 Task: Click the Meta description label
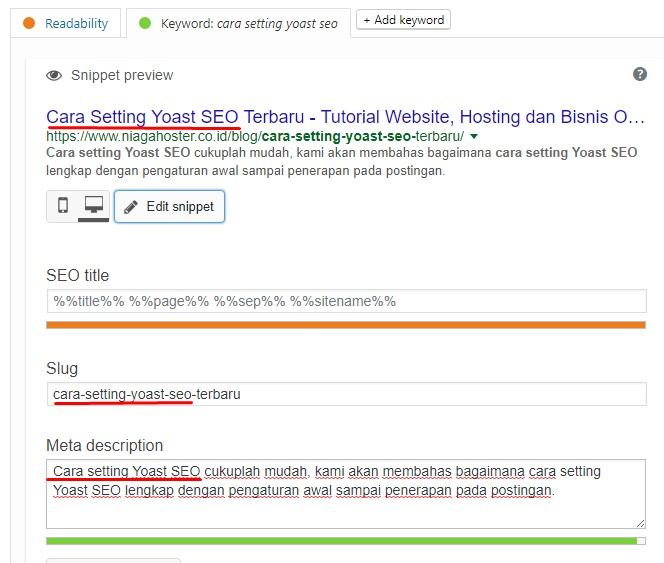(x=105, y=446)
